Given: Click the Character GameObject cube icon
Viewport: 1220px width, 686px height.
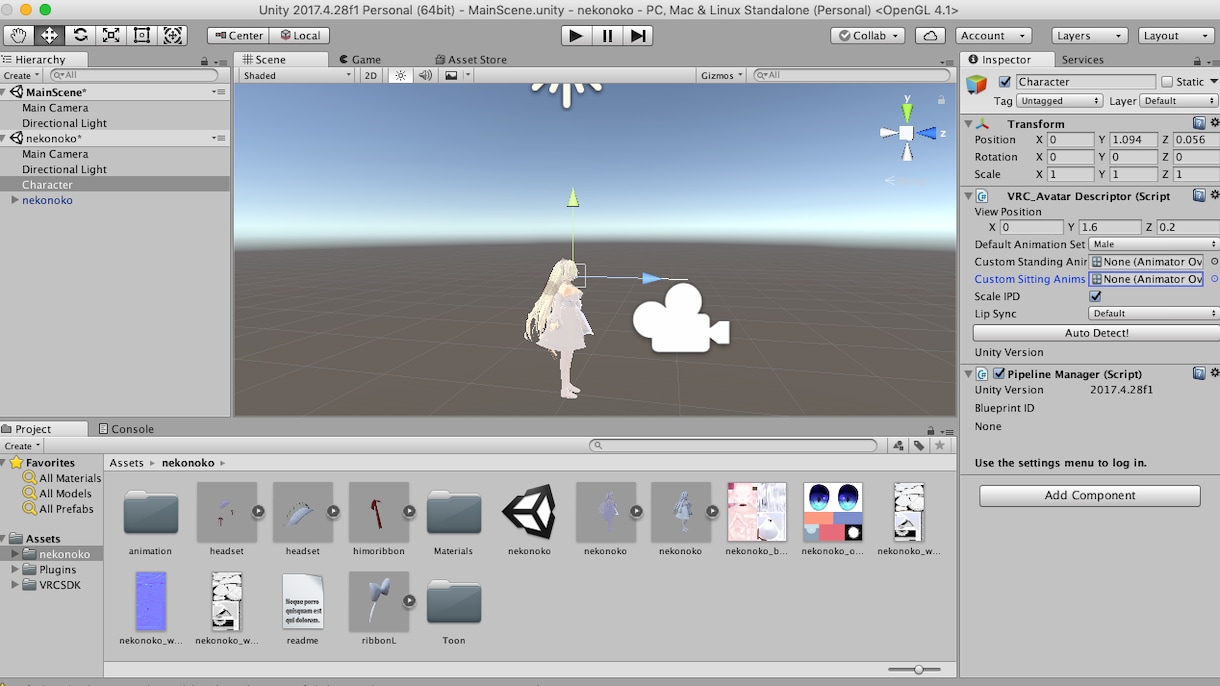Looking at the screenshot, I should (977, 86).
